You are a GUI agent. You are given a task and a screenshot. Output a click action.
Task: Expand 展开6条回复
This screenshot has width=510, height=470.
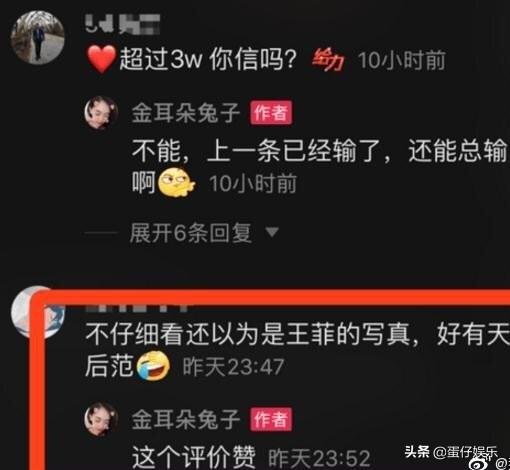(x=190, y=232)
